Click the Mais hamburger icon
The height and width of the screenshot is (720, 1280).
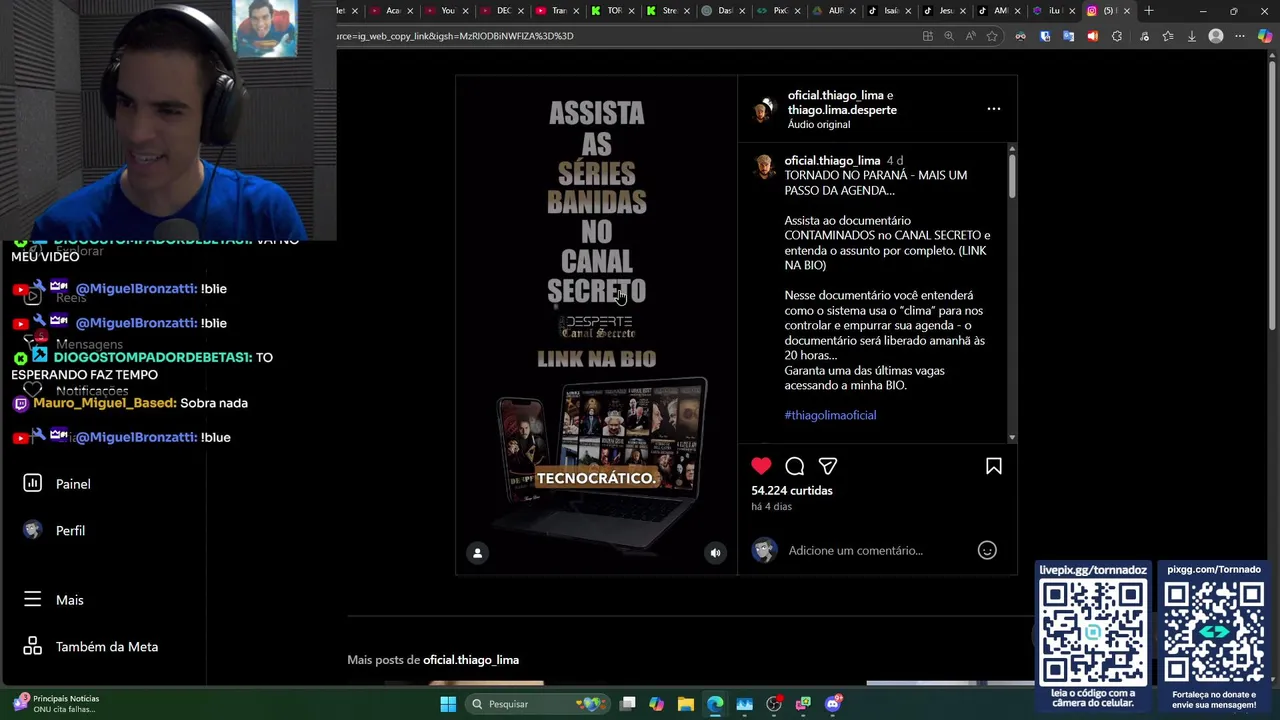pyautogui.click(x=32, y=599)
